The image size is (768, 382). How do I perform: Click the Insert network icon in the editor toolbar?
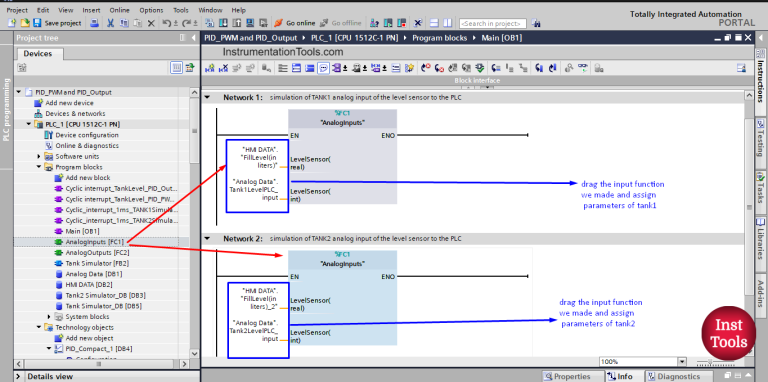click(x=210, y=68)
